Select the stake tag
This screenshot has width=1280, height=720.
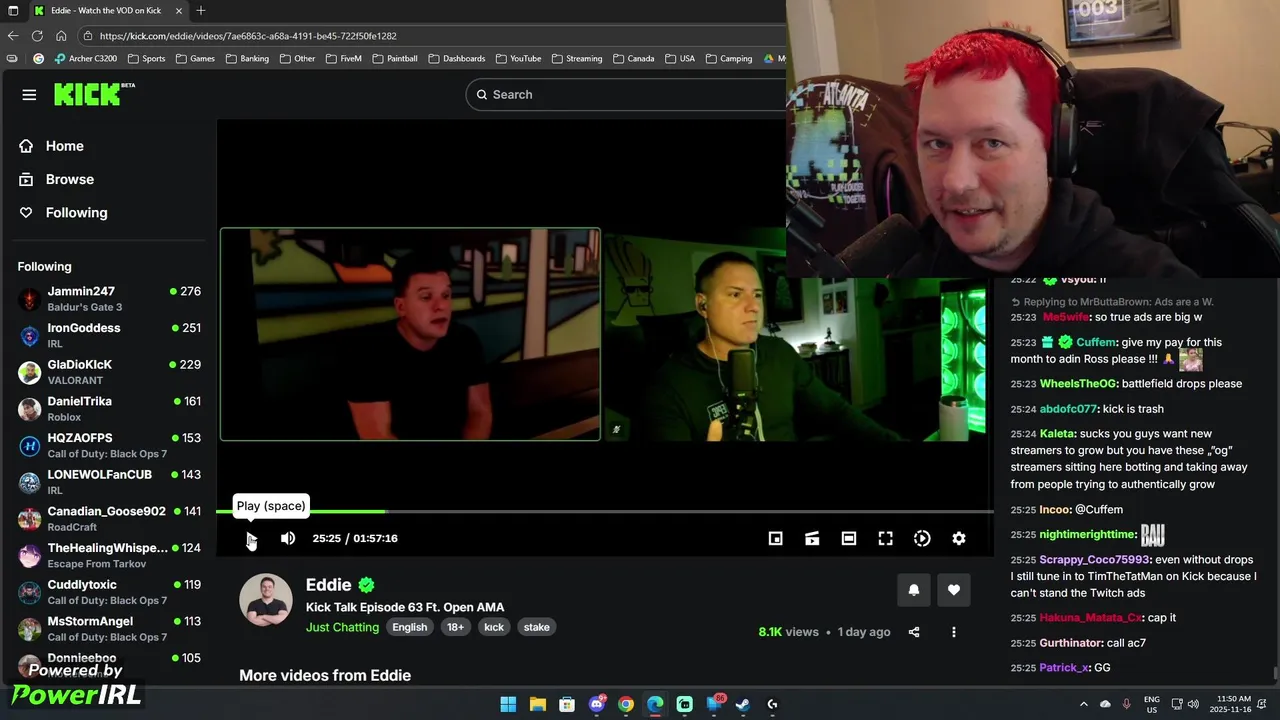(x=536, y=627)
